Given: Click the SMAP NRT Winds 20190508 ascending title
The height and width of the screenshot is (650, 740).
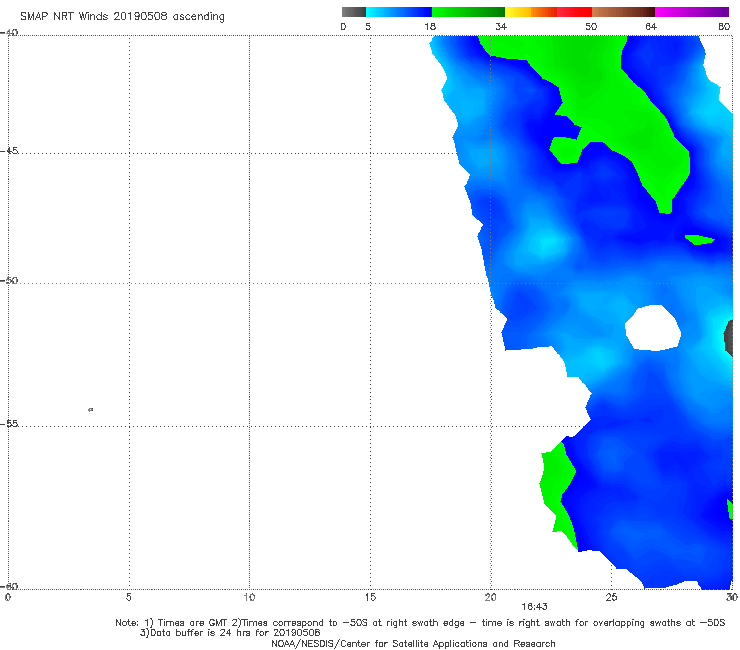Looking at the screenshot, I should click(122, 16).
